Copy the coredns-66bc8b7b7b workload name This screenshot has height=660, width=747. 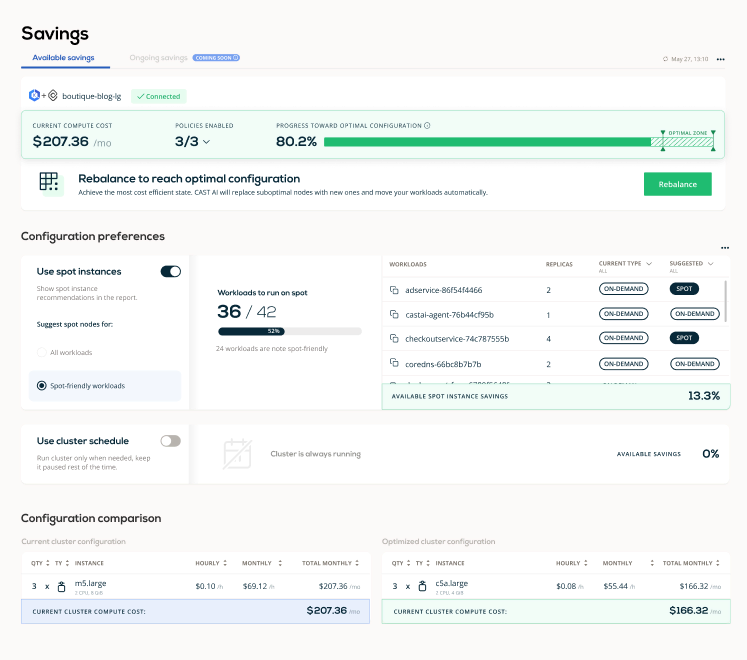[395, 364]
